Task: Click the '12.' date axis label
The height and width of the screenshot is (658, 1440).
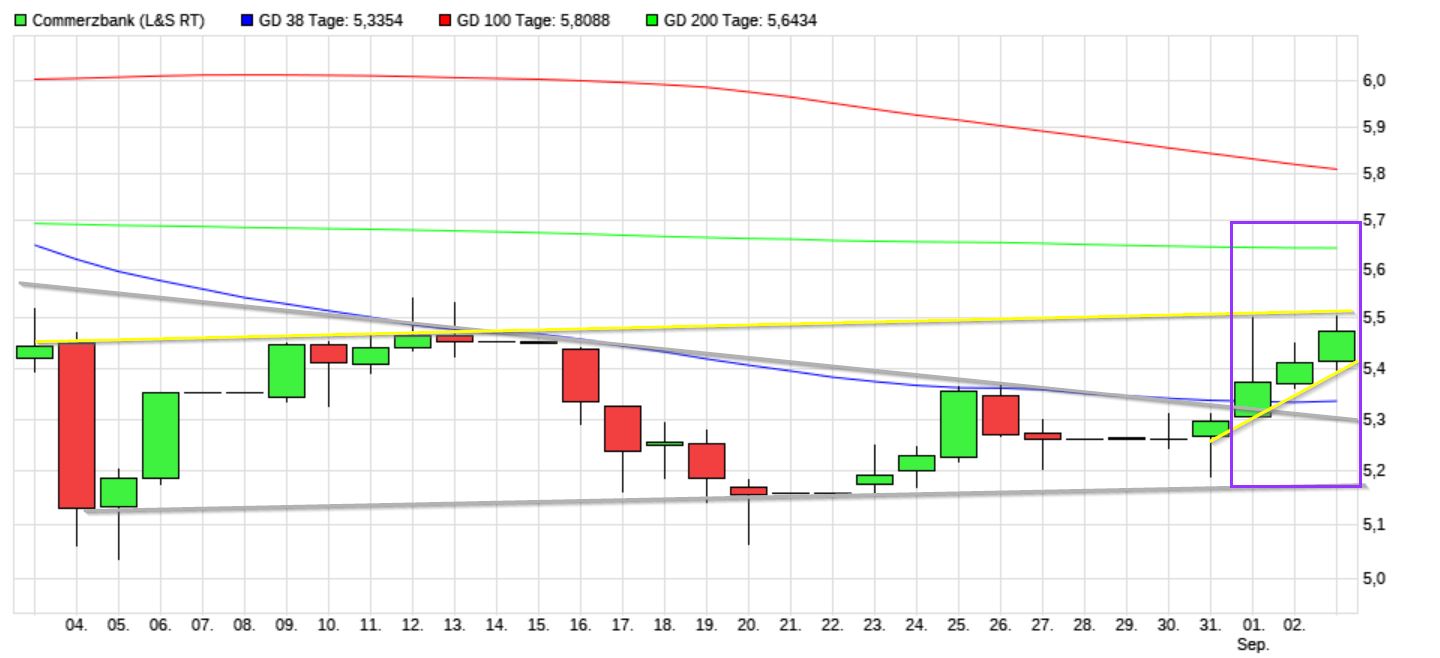Action: 412,626
